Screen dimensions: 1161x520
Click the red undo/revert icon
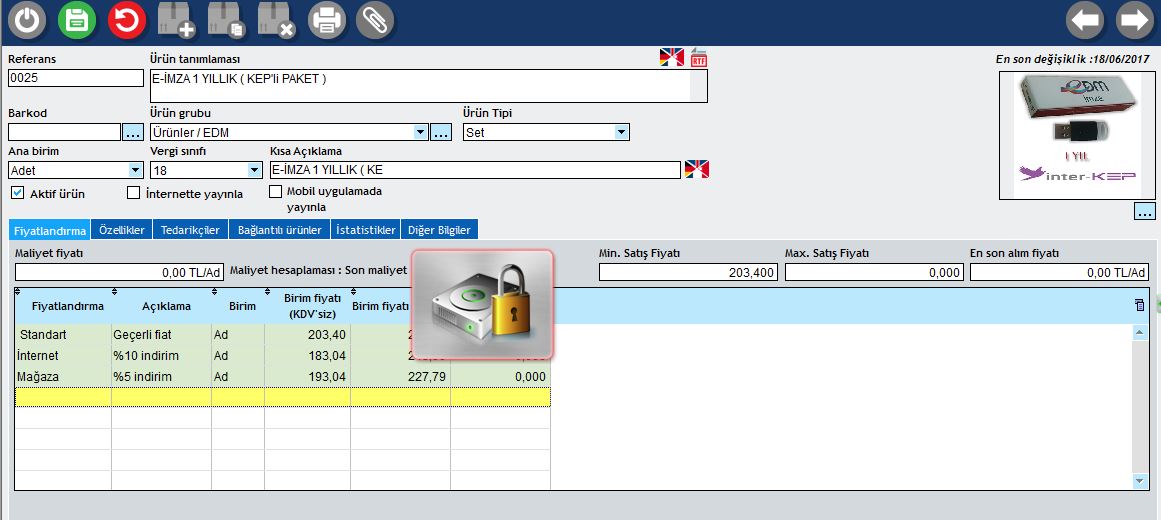coord(127,20)
